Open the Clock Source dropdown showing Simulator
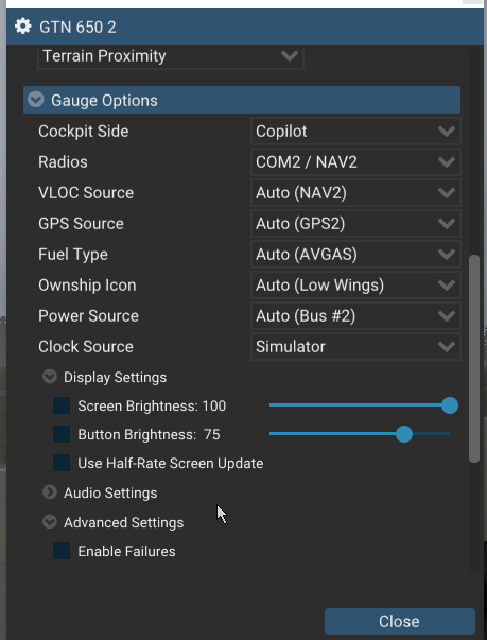487x640 pixels. tap(356, 347)
